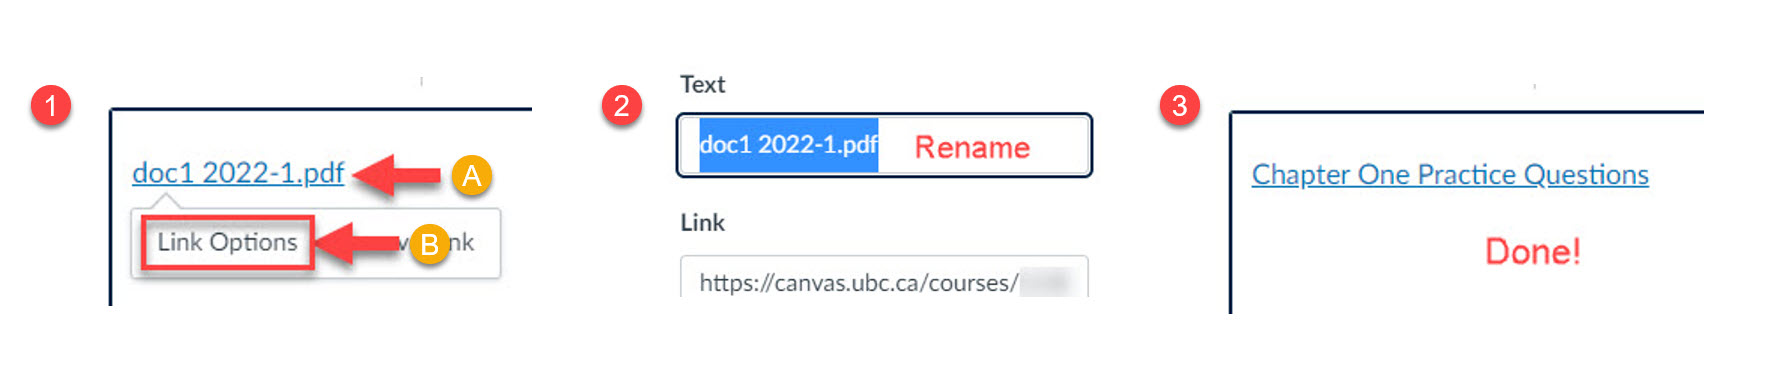Click the popup's pointer under doc1 link

[166, 201]
